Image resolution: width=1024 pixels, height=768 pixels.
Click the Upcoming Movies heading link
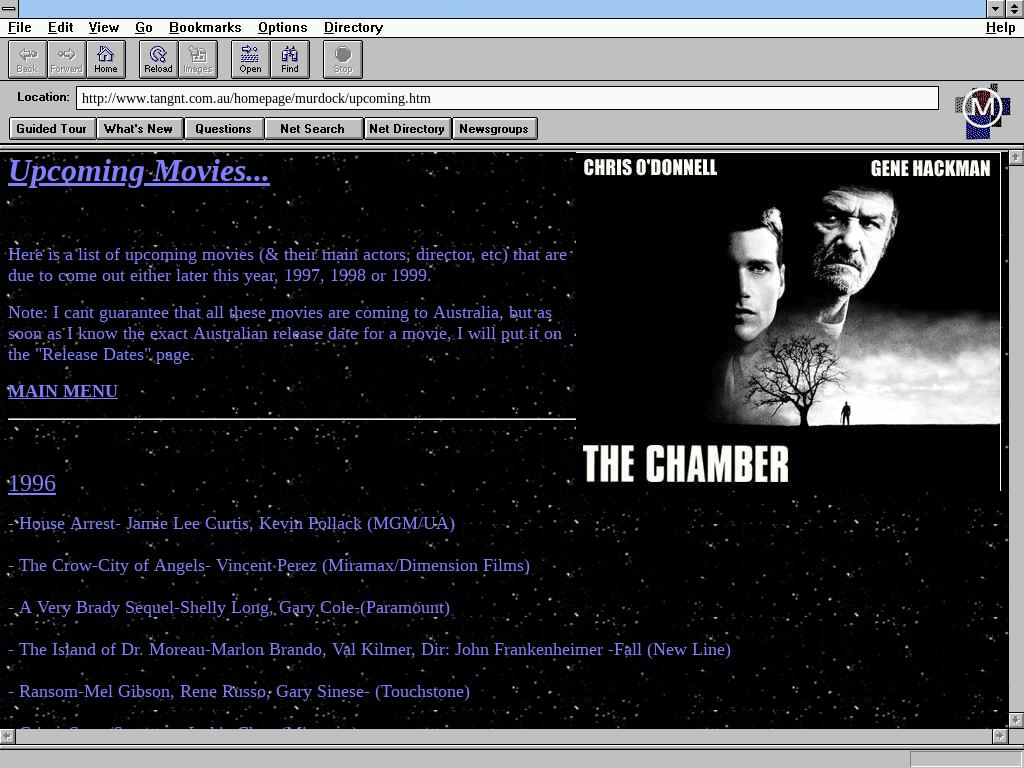[x=139, y=171]
